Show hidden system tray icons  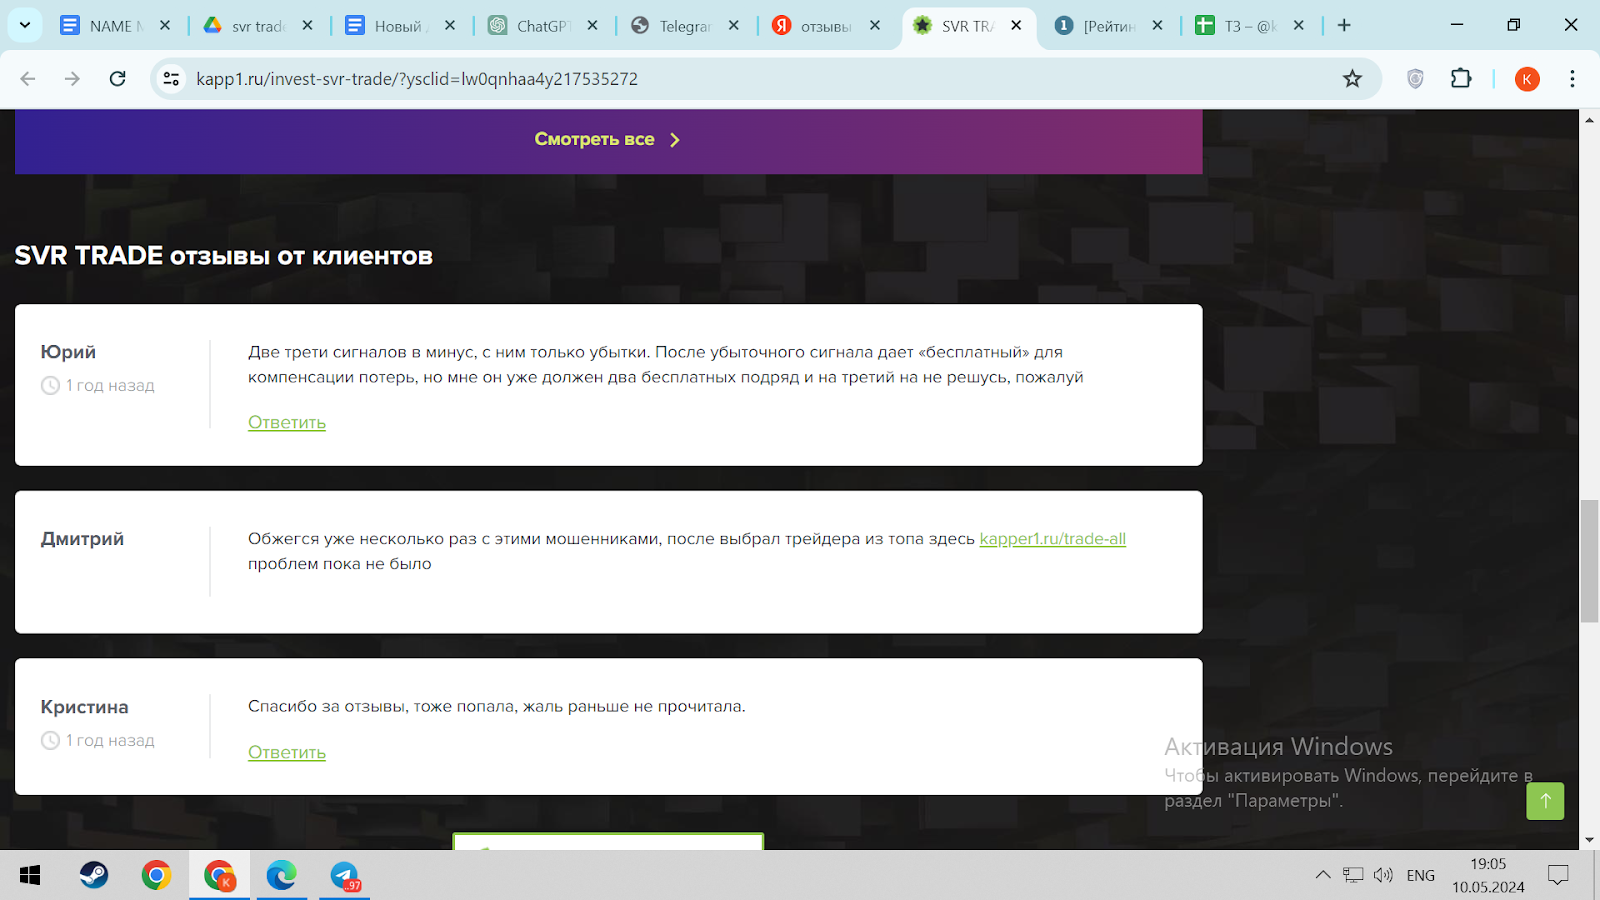pos(1323,876)
